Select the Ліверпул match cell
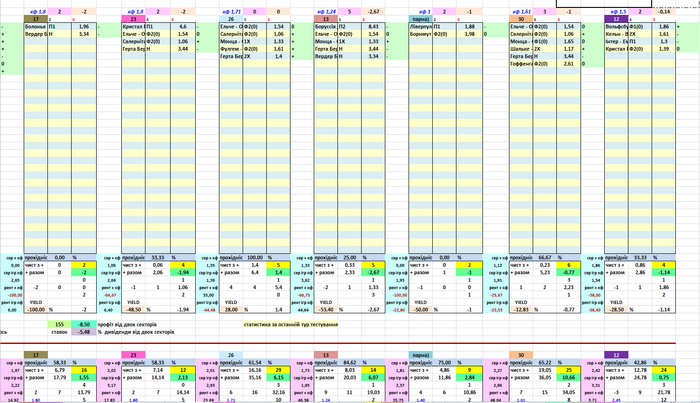This screenshot has width=700, height=403. [x=421, y=26]
